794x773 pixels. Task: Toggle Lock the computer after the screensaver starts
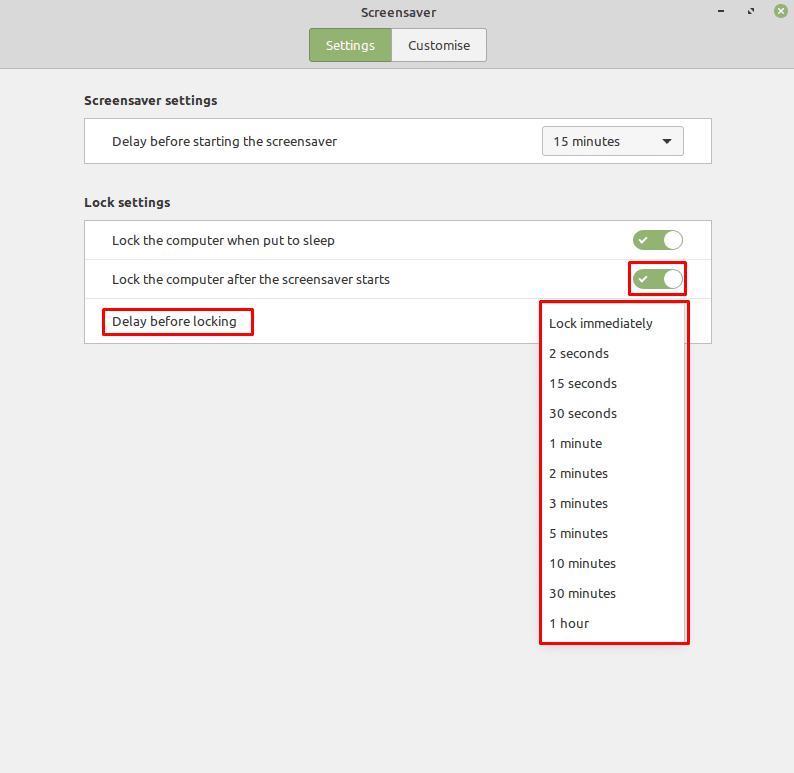point(657,279)
